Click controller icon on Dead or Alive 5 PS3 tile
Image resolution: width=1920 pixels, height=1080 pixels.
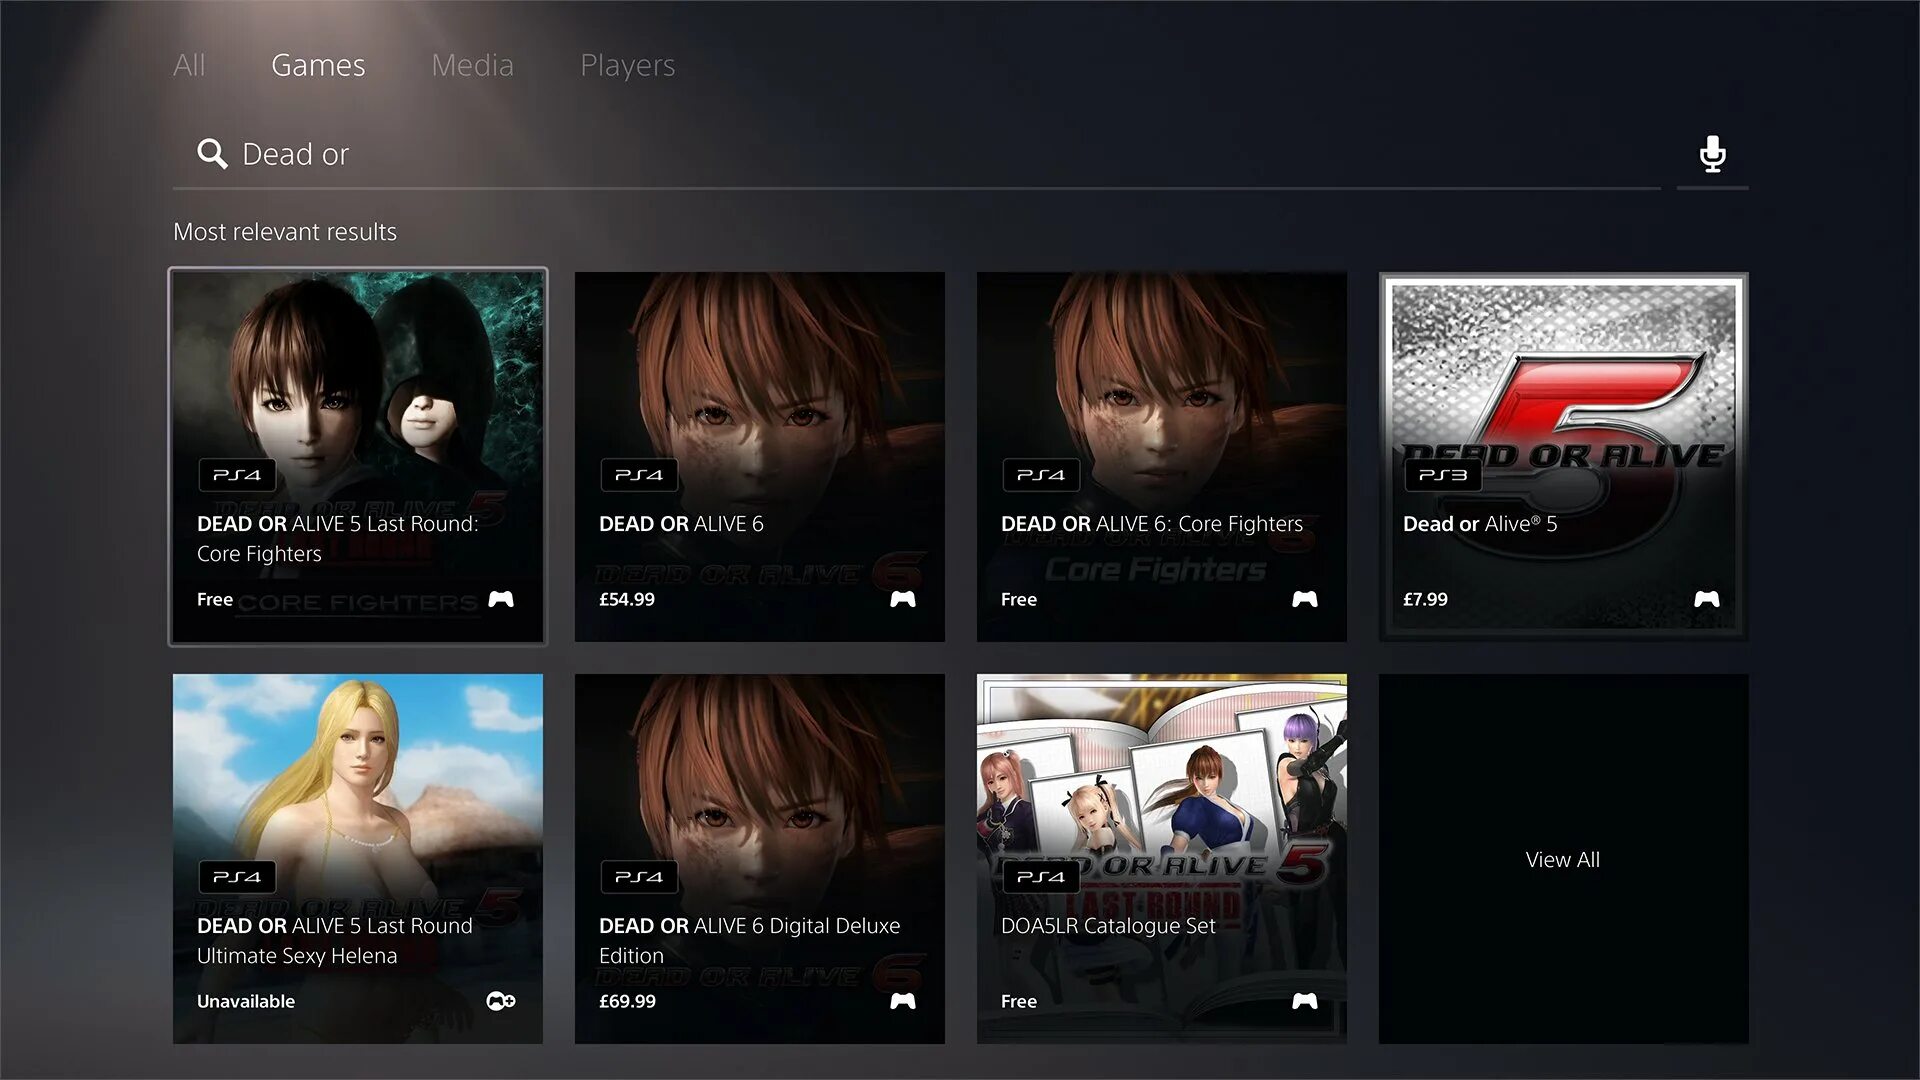pos(1706,599)
